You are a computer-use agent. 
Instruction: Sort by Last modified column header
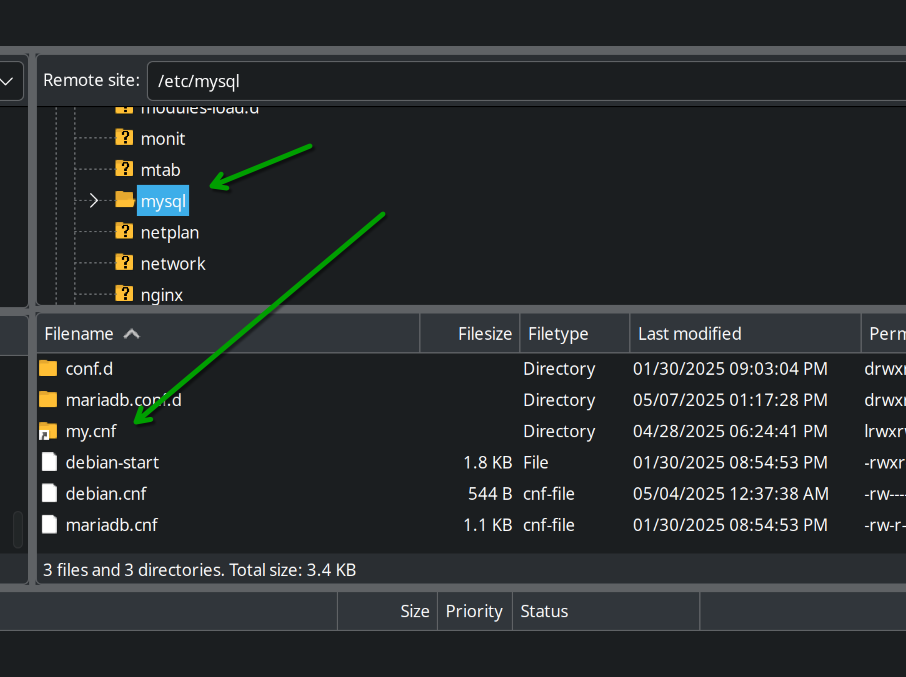(x=745, y=333)
